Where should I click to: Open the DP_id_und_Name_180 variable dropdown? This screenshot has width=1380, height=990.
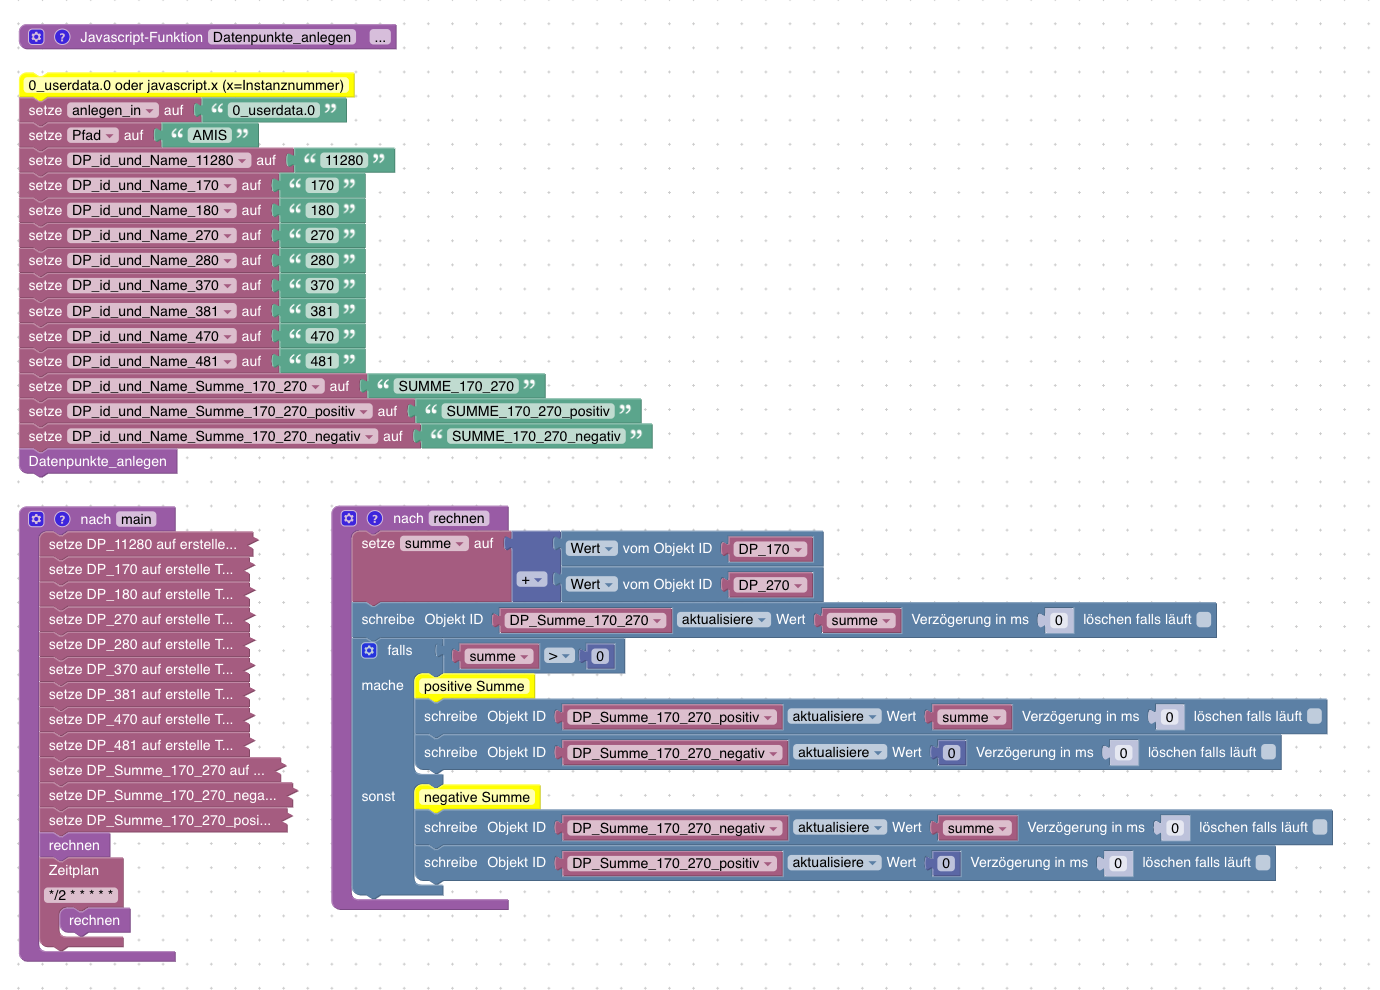coord(152,210)
